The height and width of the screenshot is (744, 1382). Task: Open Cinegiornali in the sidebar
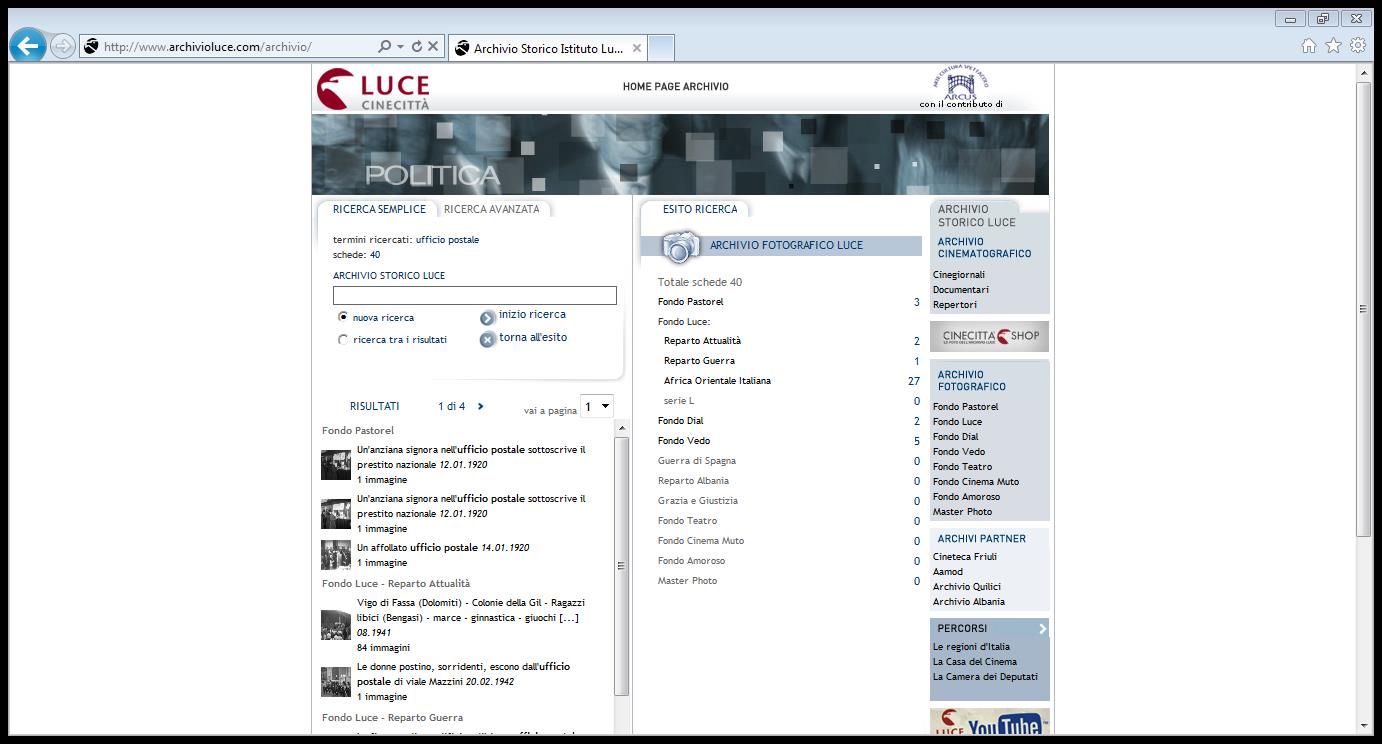click(959, 275)
